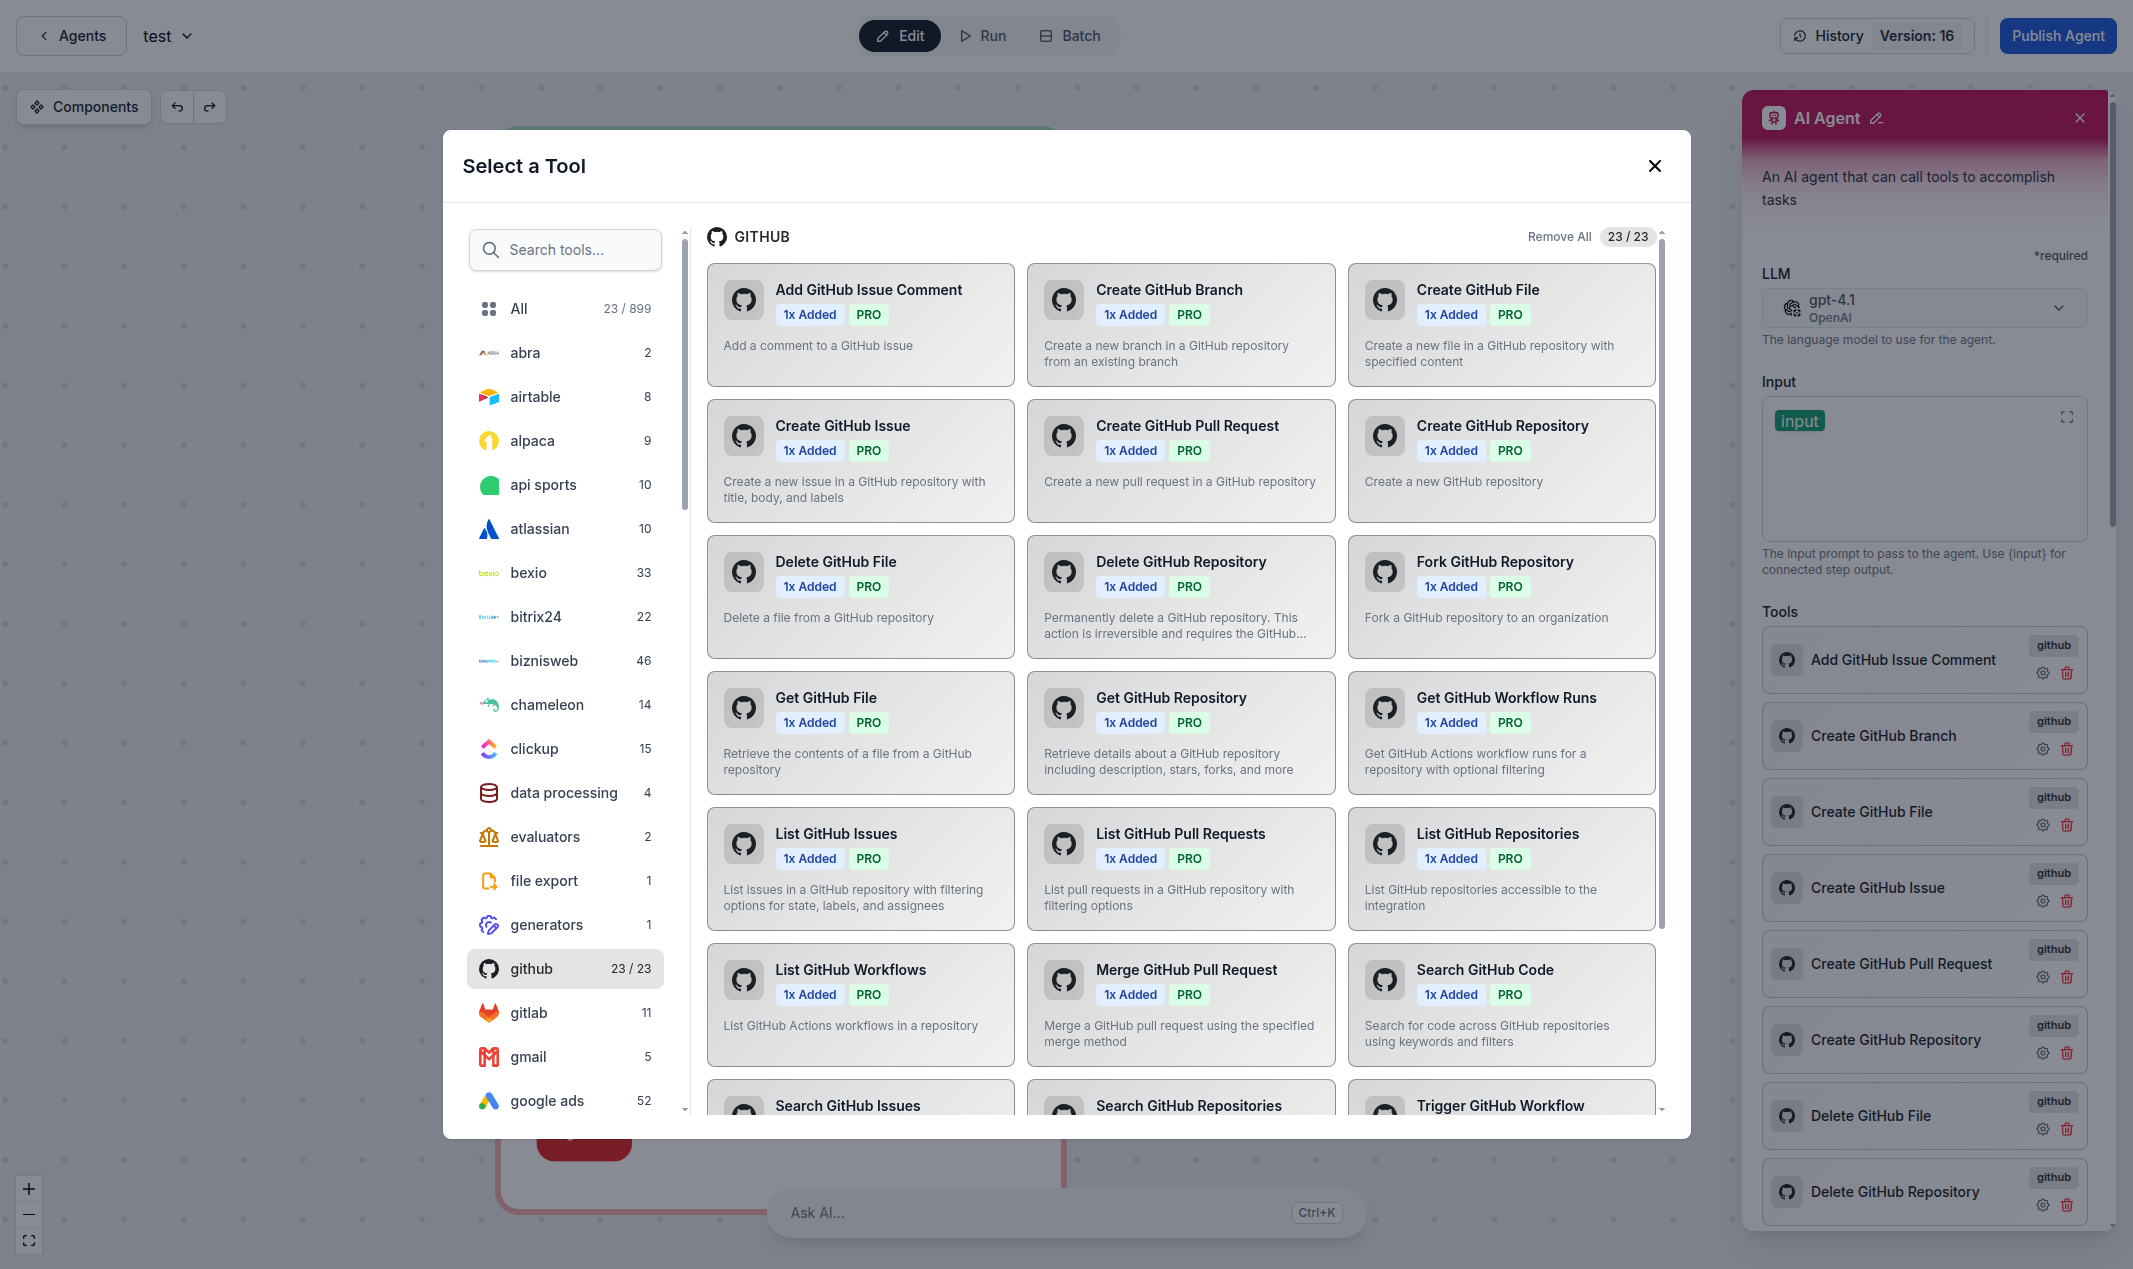This screenshot has height=1269, width=2133.
Task: Click Remove All to clear GitHub tools
Action: pyautogui.click(x=1559, y=237)
